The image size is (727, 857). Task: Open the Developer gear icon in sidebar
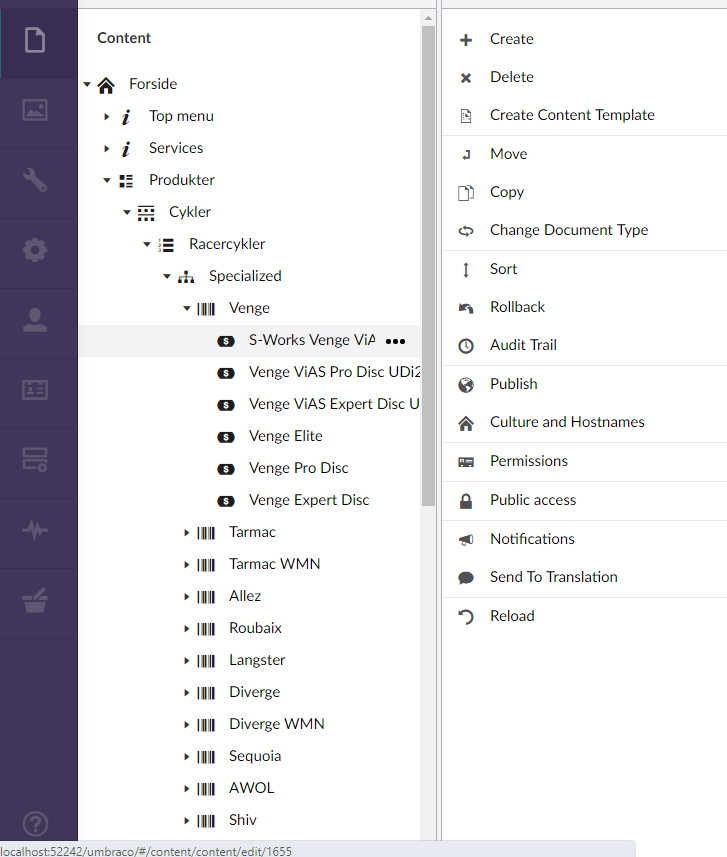(36, 250)
